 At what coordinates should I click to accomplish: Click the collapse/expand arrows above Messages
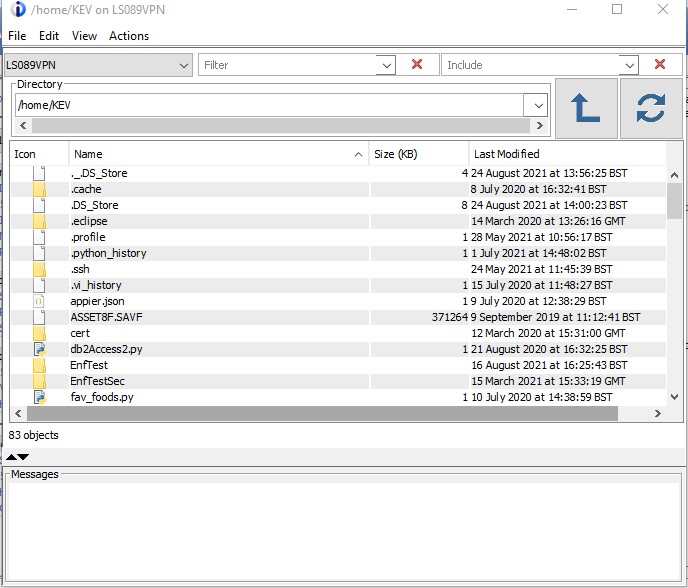18,457
